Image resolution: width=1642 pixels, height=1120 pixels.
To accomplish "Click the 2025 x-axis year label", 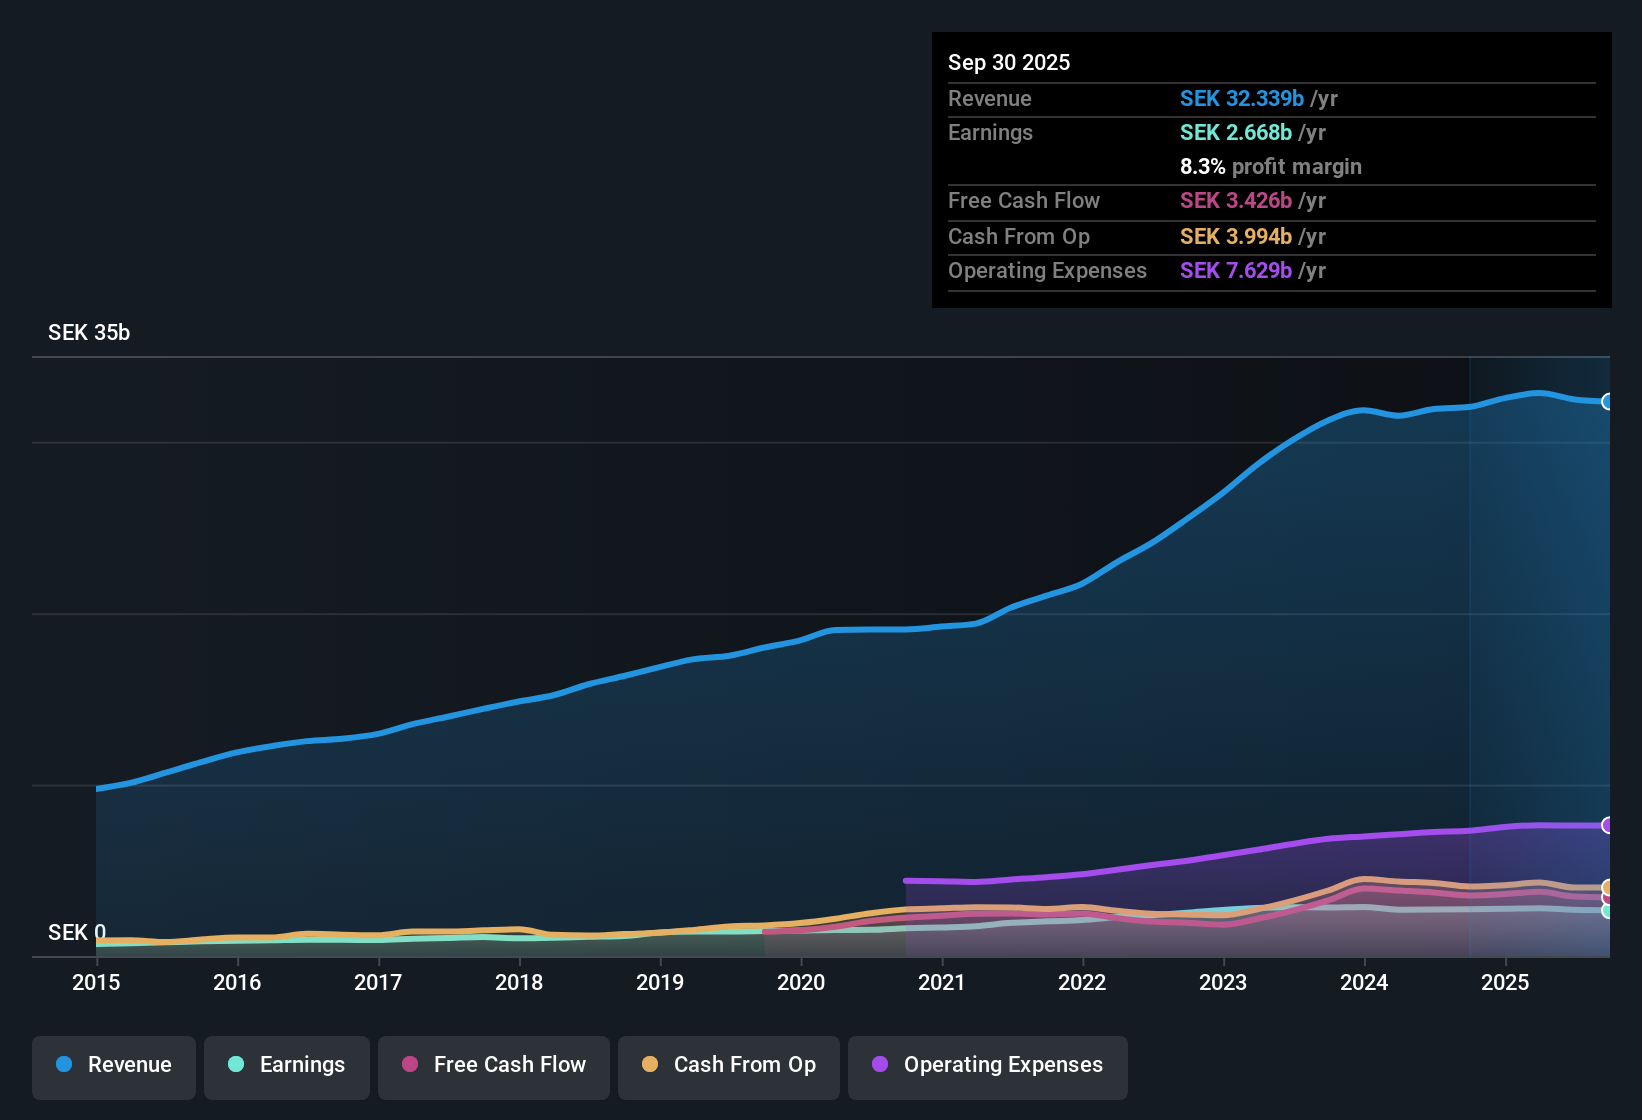I will pyautogui.click(x=1505, y=982).
